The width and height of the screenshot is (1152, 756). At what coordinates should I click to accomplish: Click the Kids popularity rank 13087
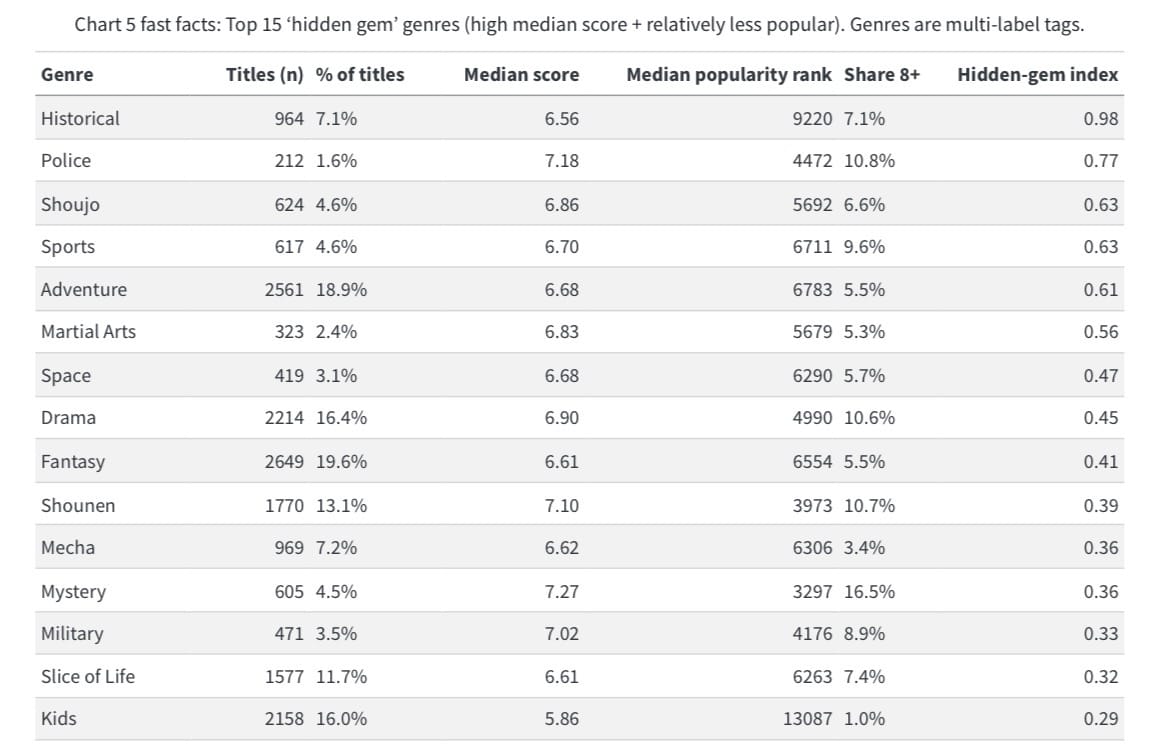(806, 719)
